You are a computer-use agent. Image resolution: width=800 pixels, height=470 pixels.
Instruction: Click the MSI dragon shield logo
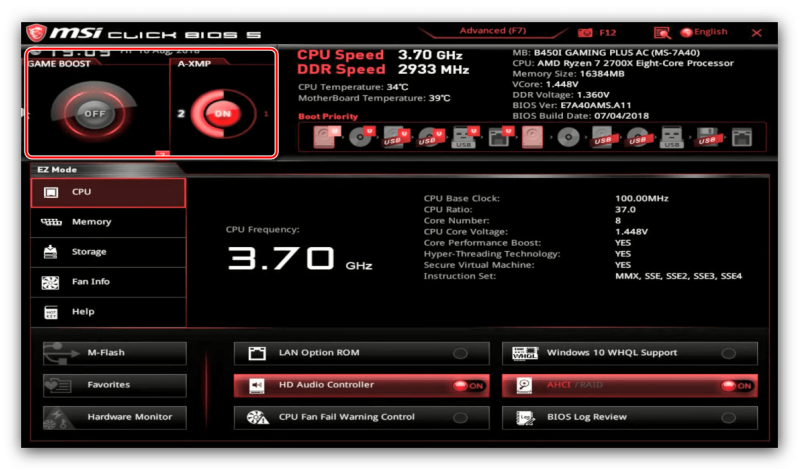click(x=36, y=33)
